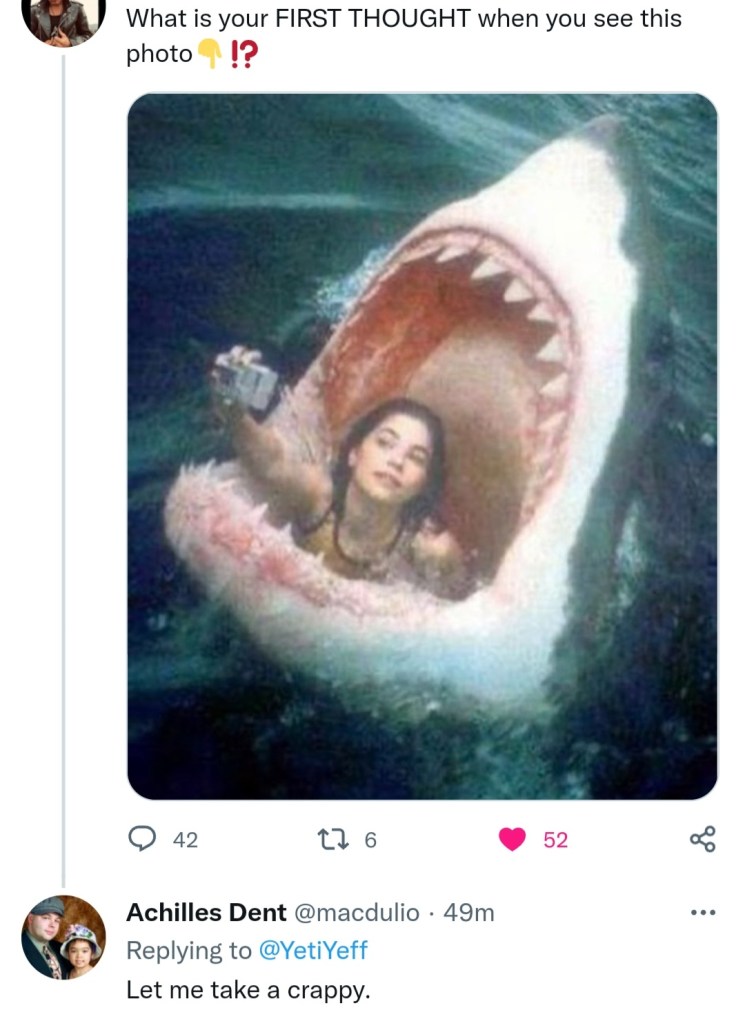The height and width of the screenshot is (1023, 745).
Task: Tap the 6 retweets count
Action: tap(370, 840)
